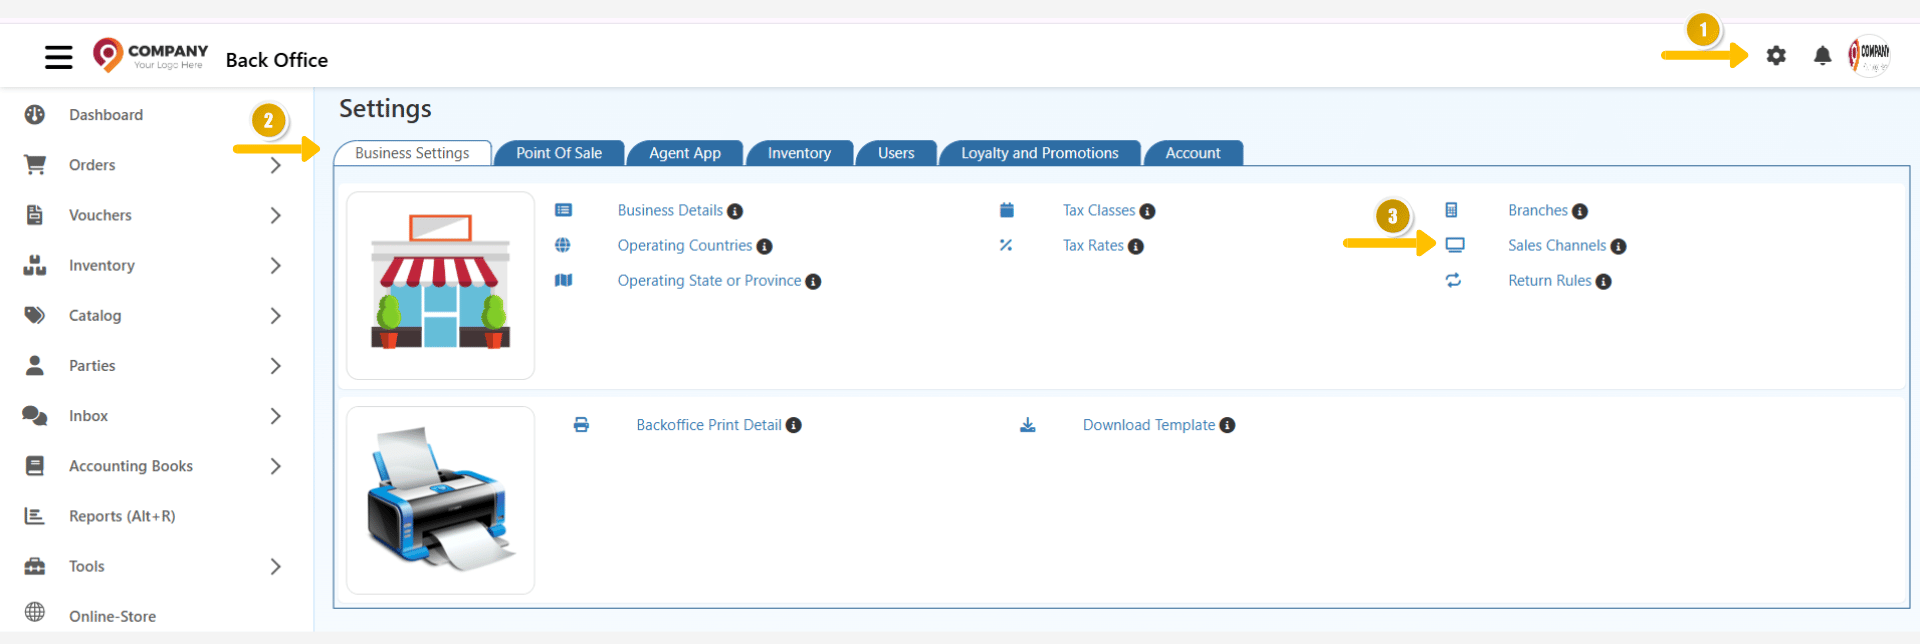
Task: Click the Orders cart icon
Action: (35, 165)
